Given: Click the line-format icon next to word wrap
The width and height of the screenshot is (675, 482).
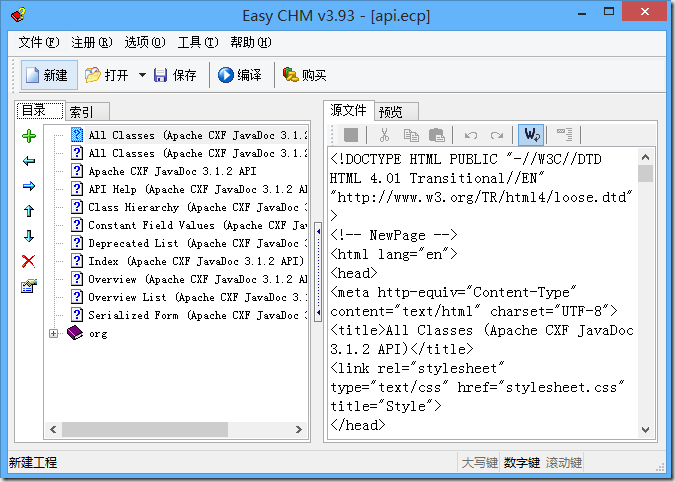Looking at the screenshot, I should pos(564,135).
